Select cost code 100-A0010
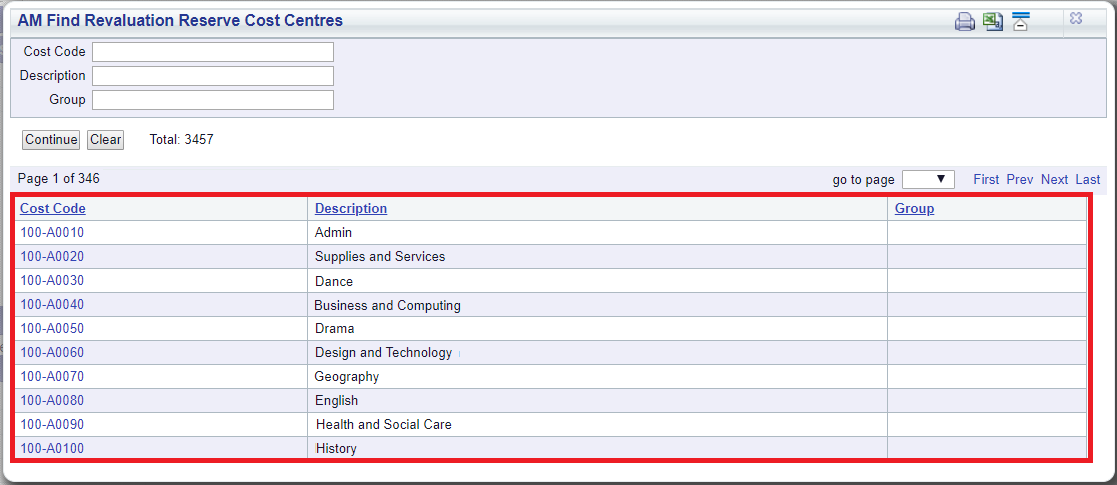The width and height of the screenshot is (1117, 485). 52,232
